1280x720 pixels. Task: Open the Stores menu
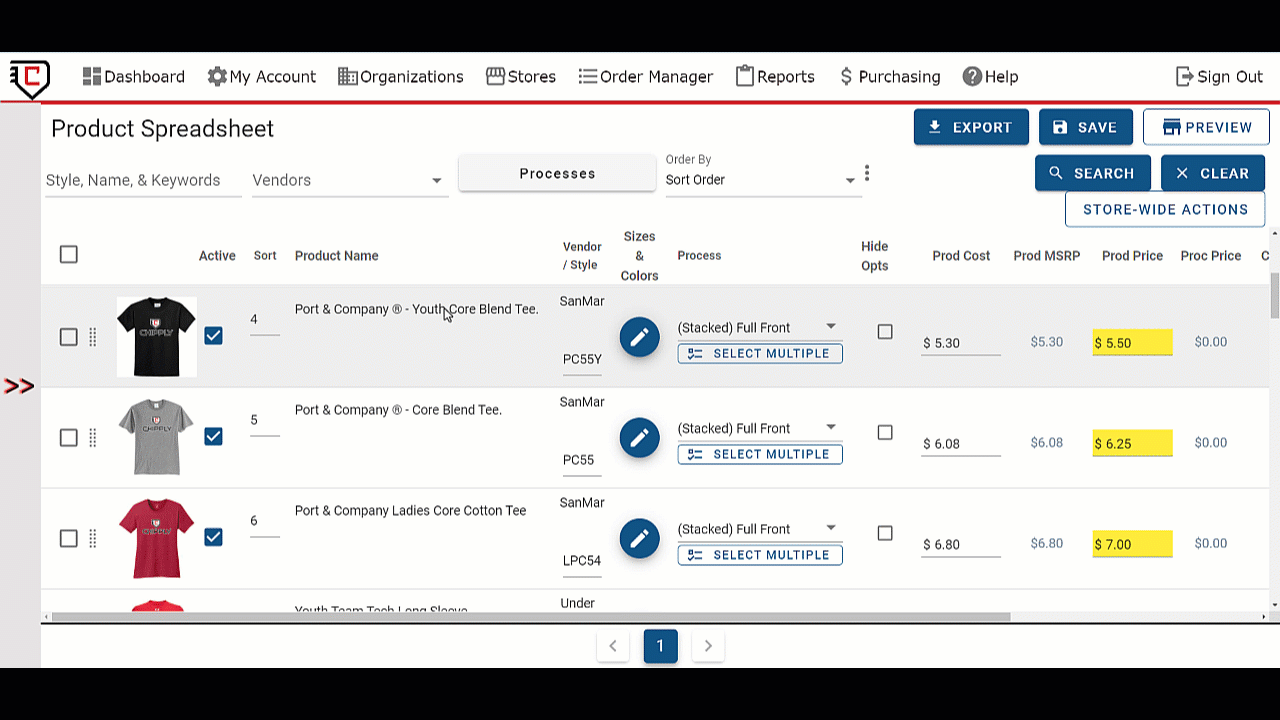point(521,76)
